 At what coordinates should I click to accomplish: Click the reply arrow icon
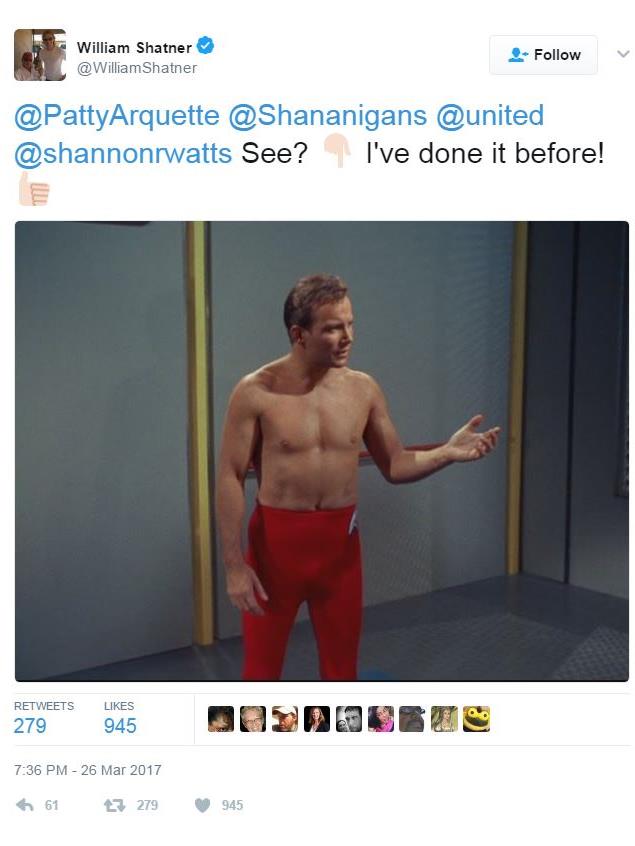[25, 805]
